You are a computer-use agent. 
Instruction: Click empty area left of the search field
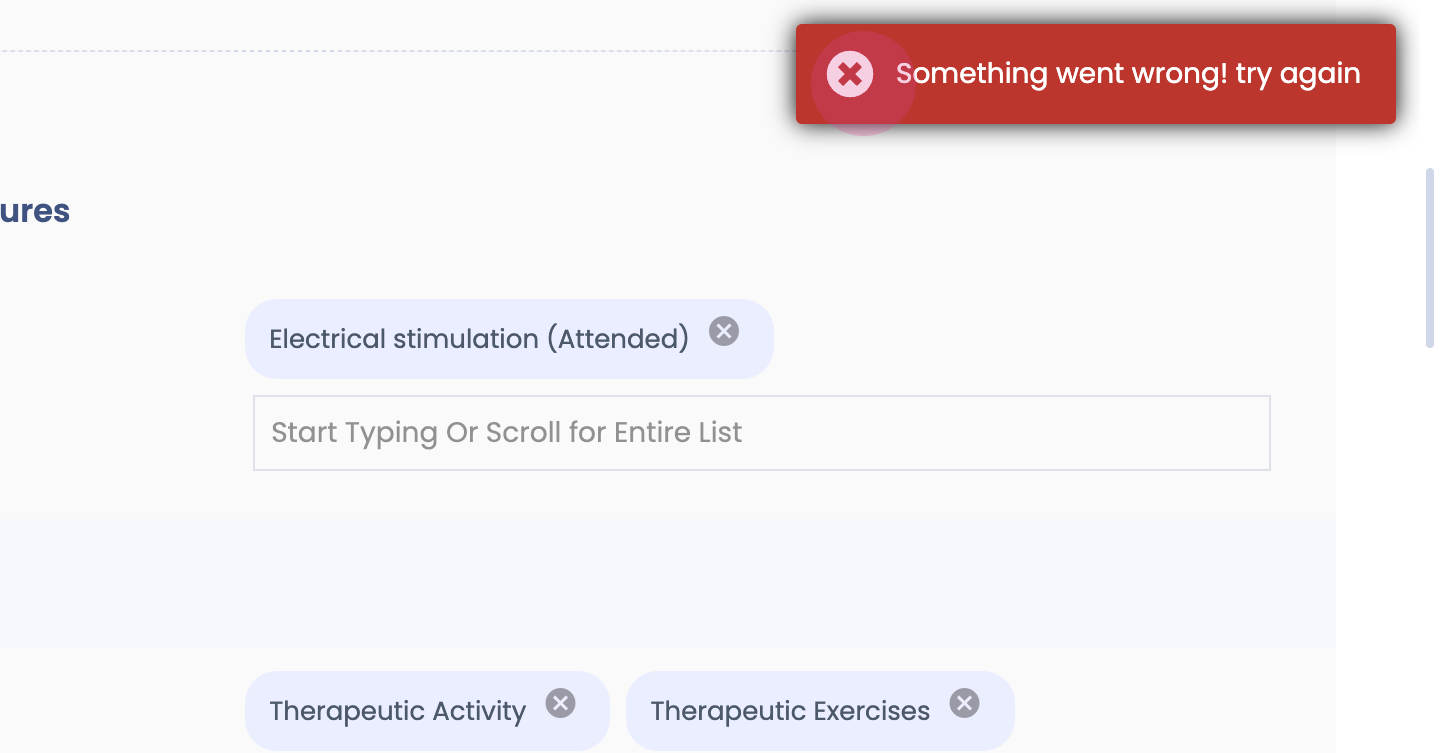[120, 433]
